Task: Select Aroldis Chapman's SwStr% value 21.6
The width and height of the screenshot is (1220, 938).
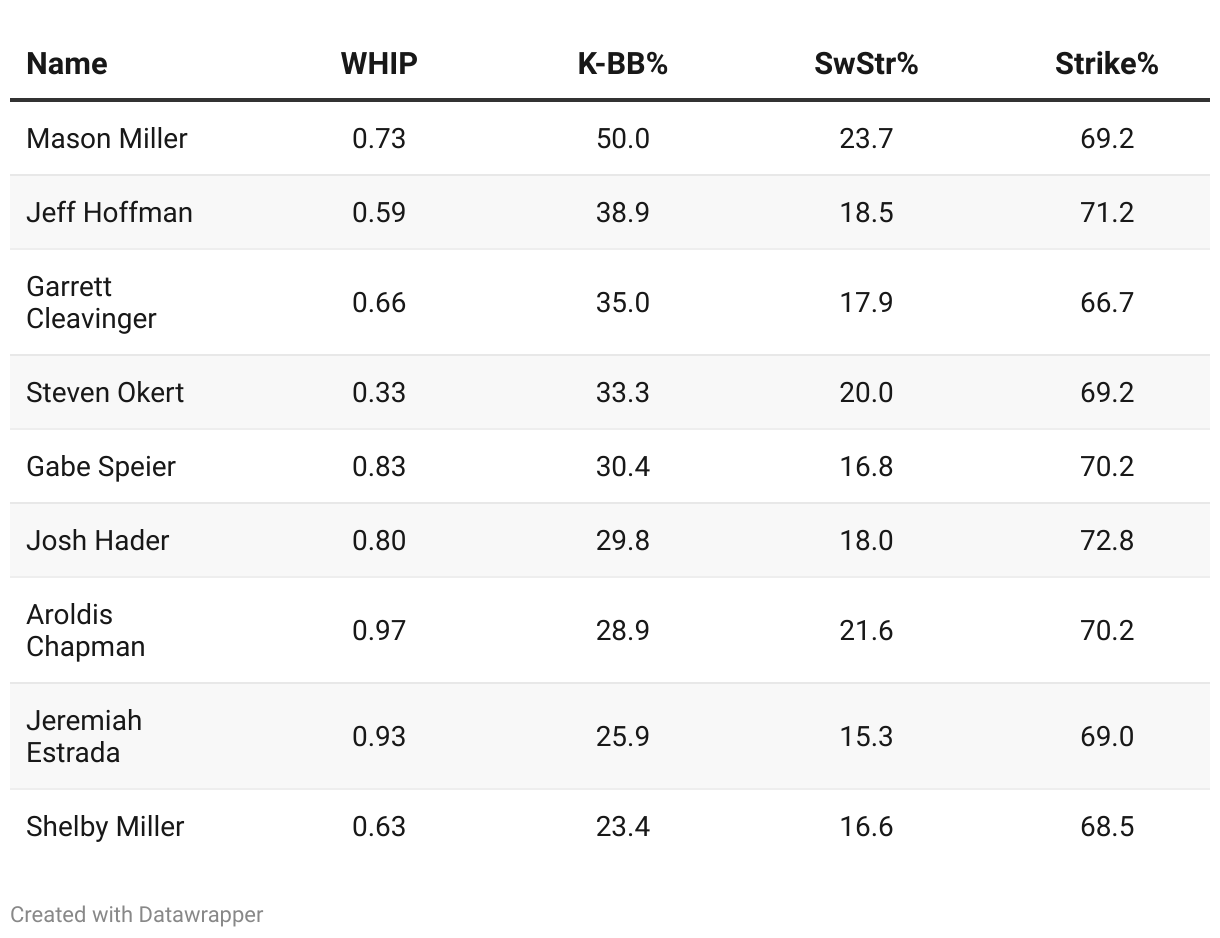Action: [x=866, y=630]
